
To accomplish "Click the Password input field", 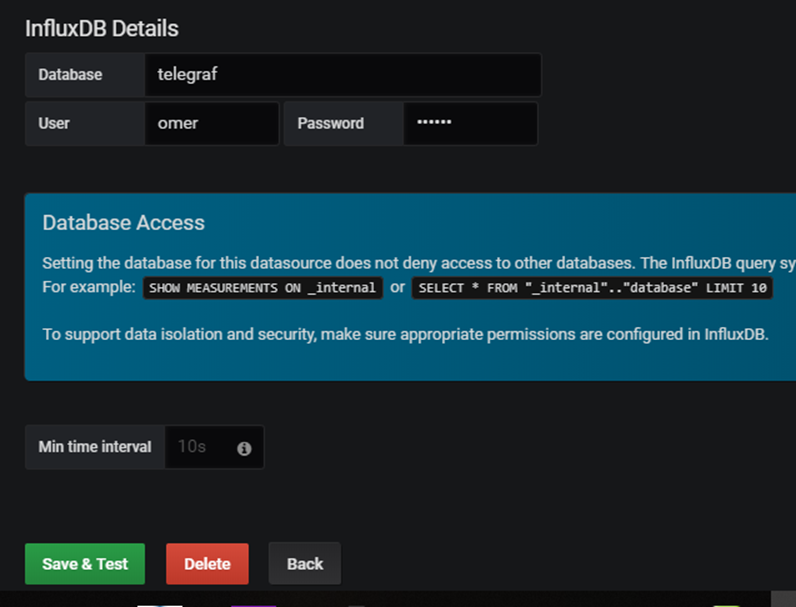I will (471, 123).
